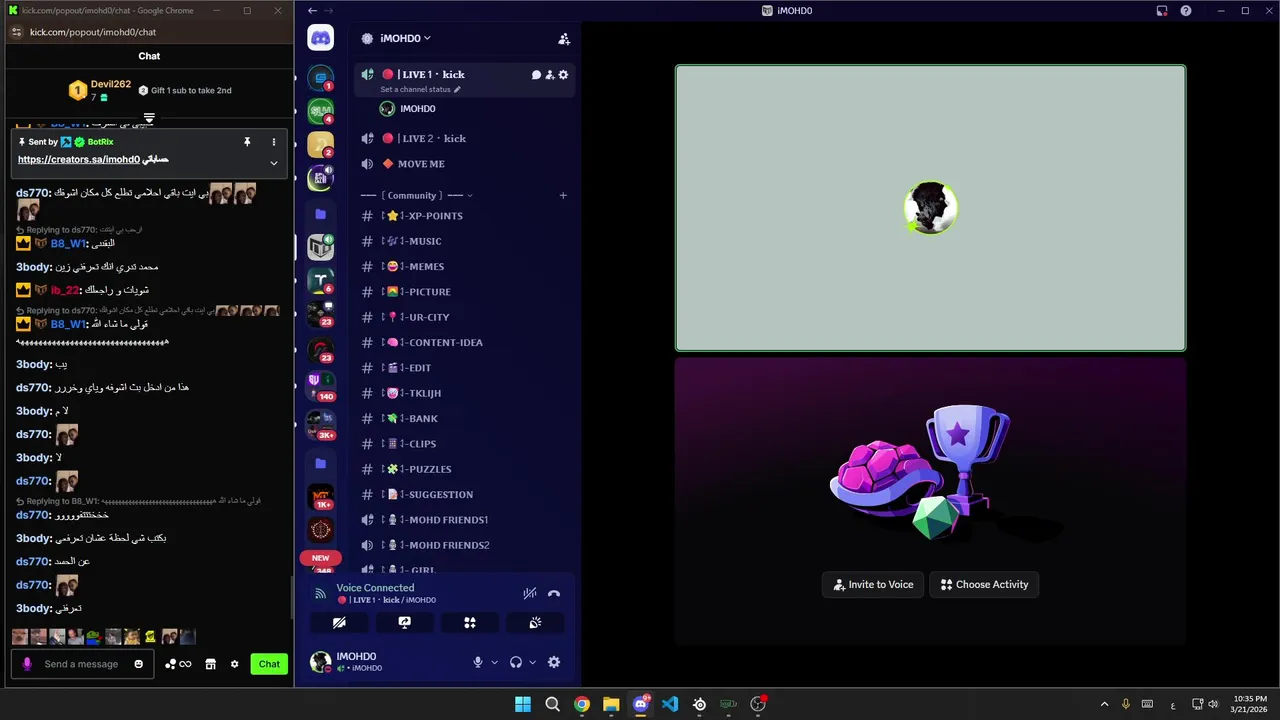
Task: Open chat for LIVE 1 kick channel
Action: [536, 75]
